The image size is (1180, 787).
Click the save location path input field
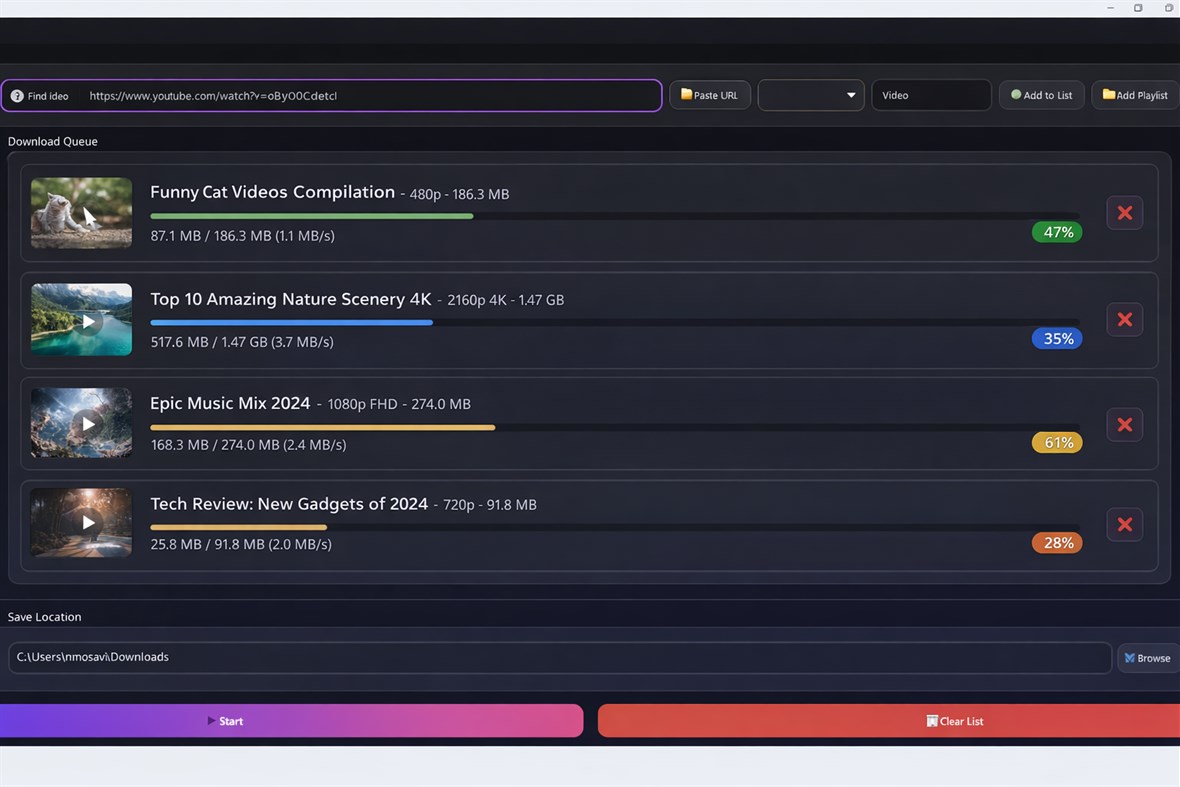560,657
